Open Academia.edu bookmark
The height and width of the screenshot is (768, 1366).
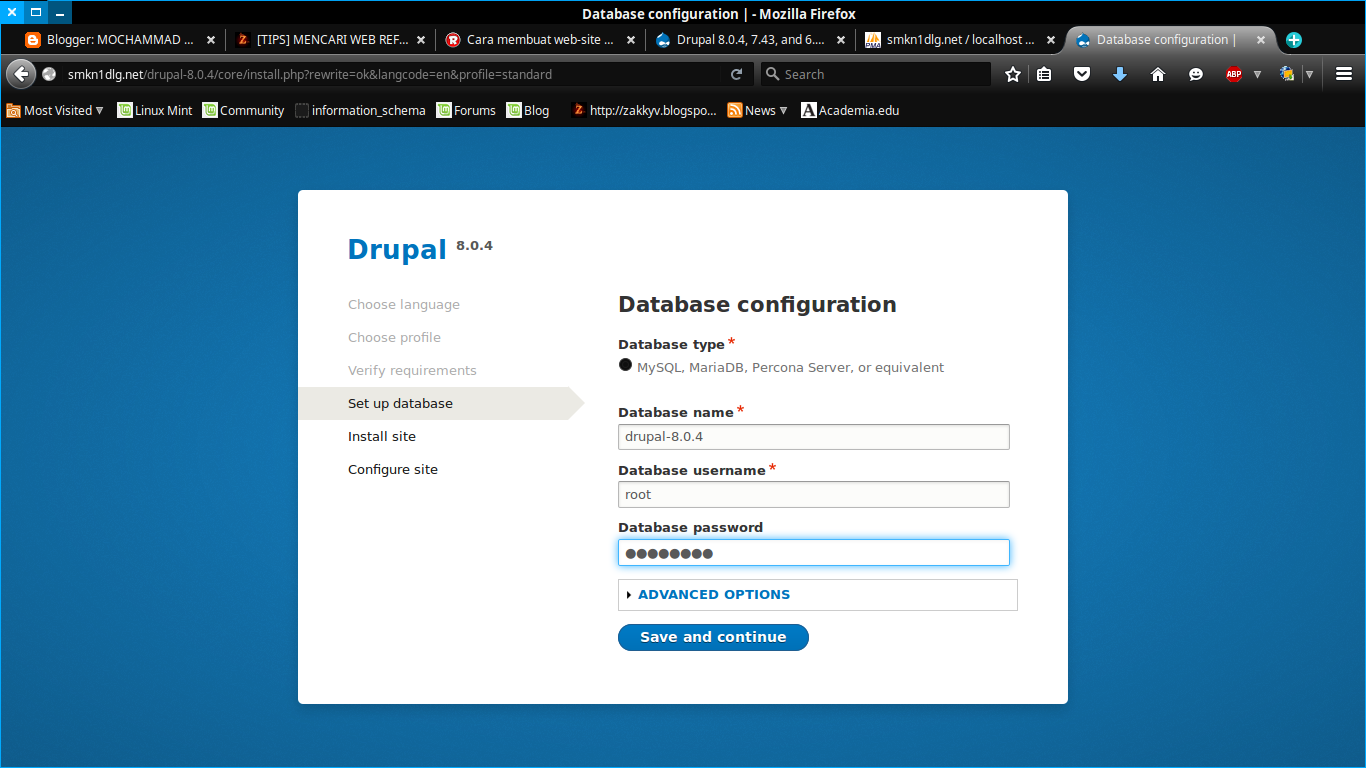850,110
